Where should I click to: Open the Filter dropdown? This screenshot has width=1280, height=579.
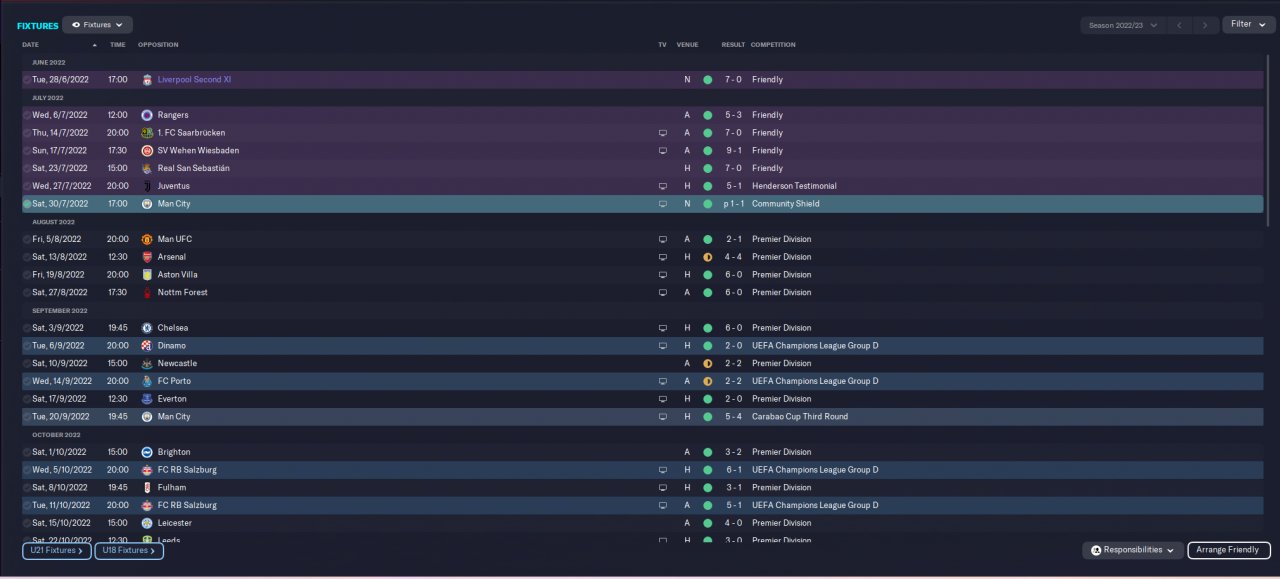click(1248, 24)
